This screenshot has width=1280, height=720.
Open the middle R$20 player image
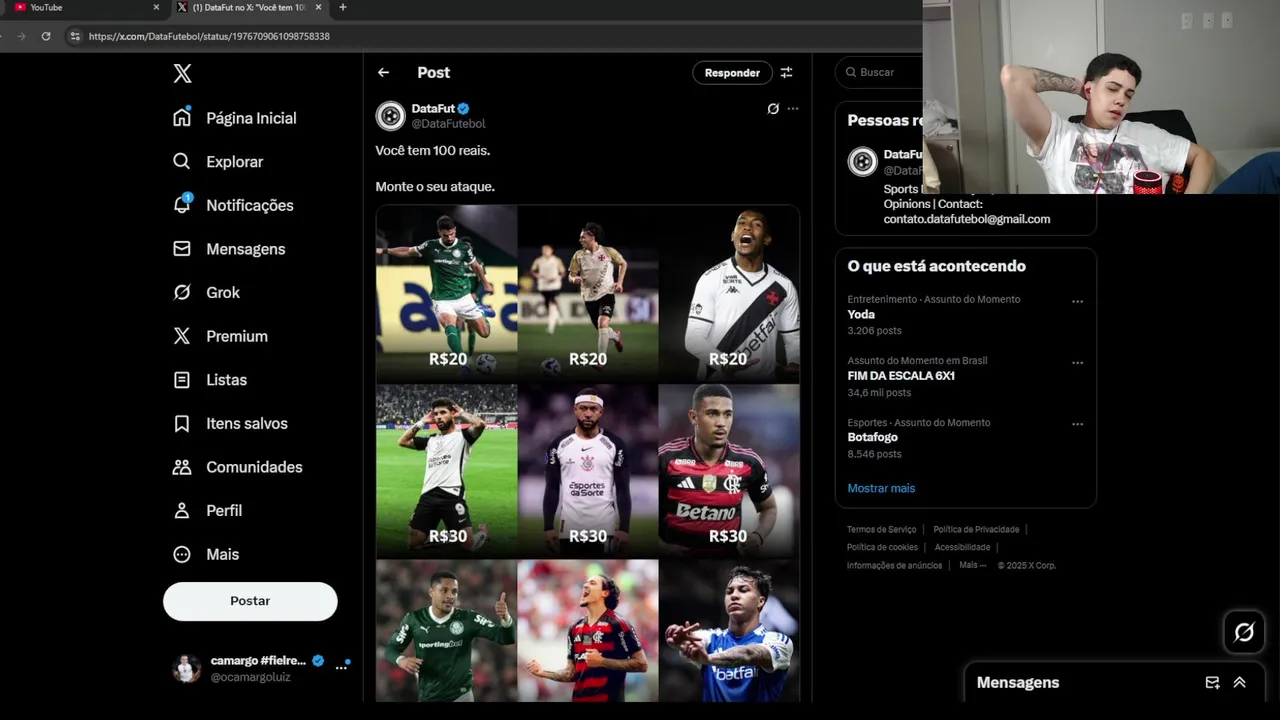(588, 293)
